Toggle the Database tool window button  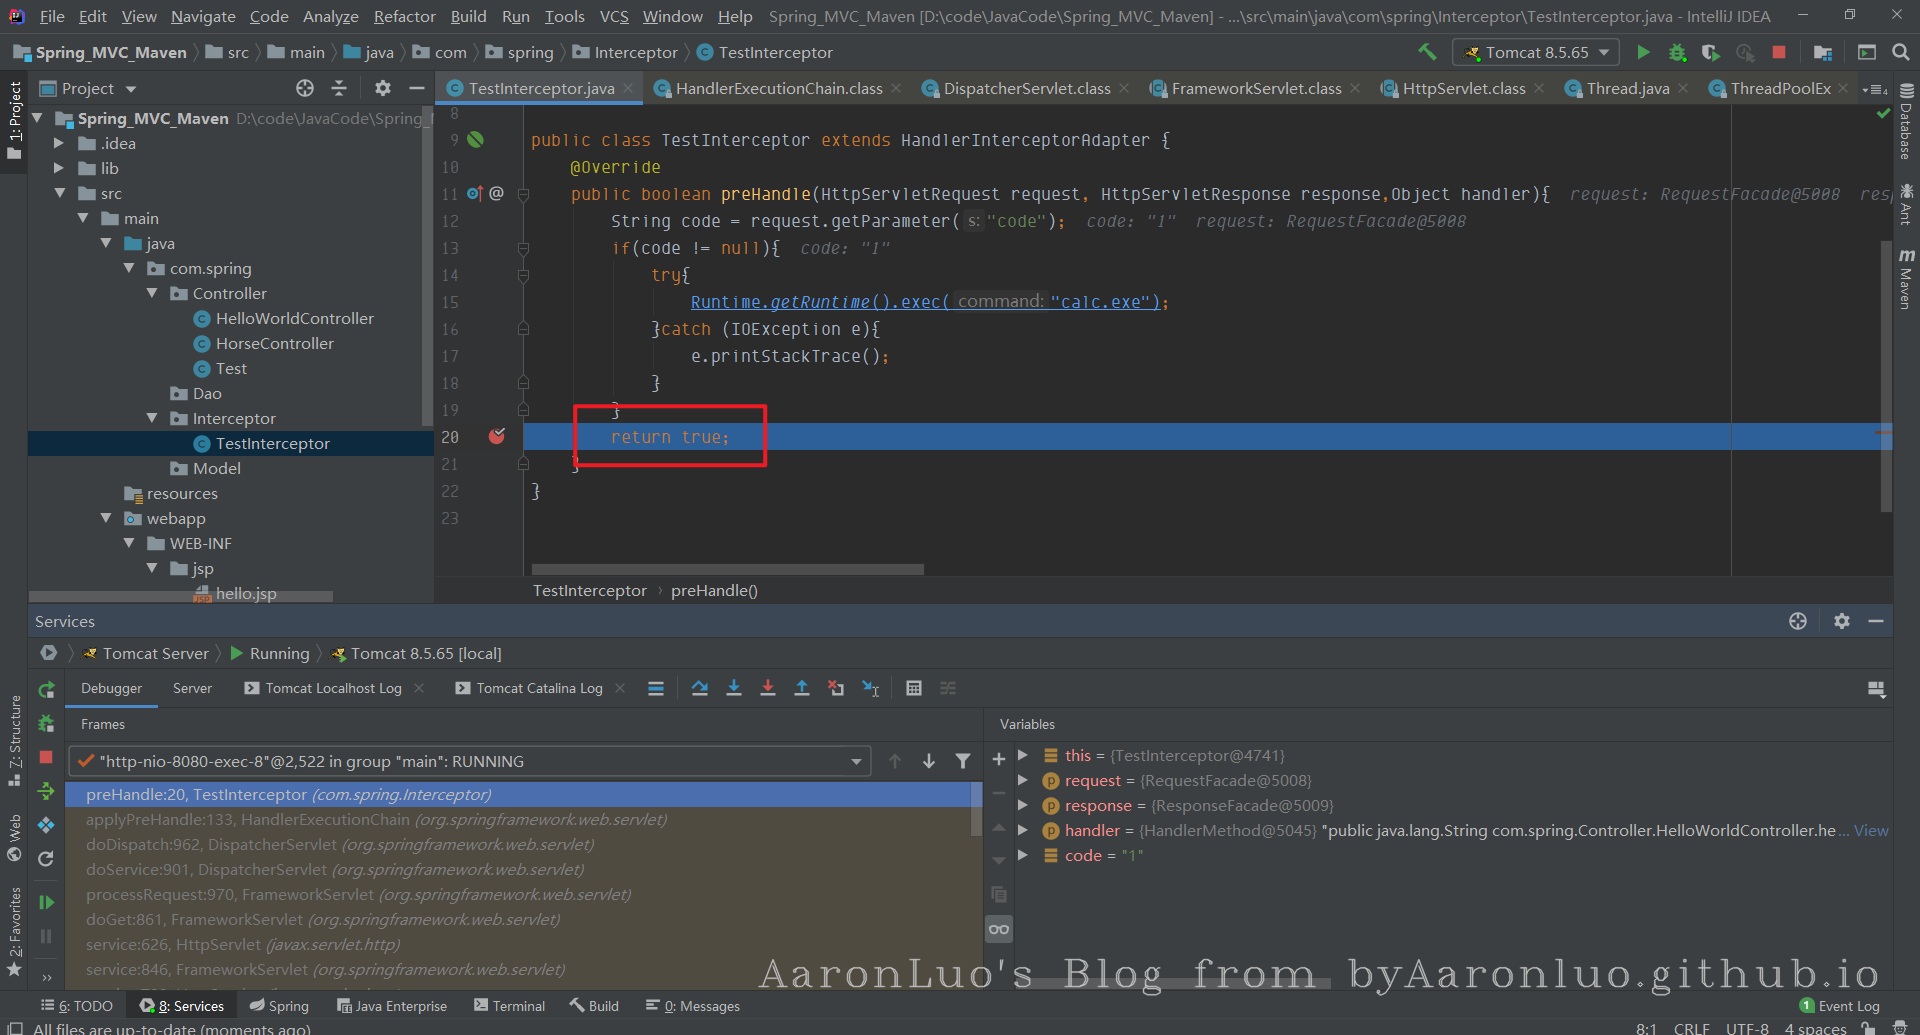point(1906,122)
